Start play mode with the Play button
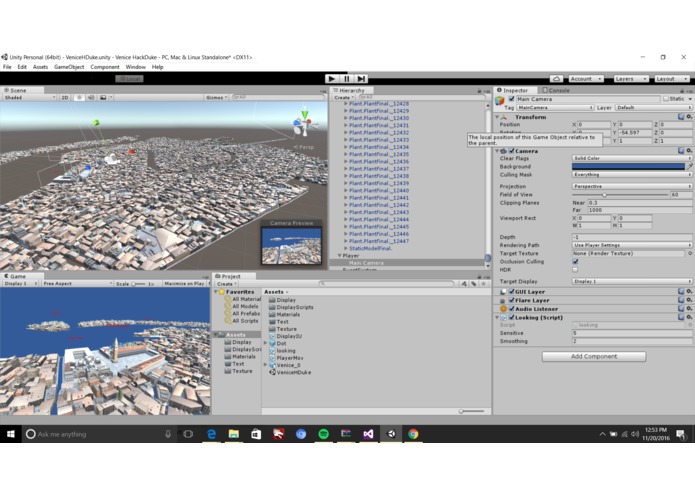This screenshot has height=494, width=695. [331, 78]
